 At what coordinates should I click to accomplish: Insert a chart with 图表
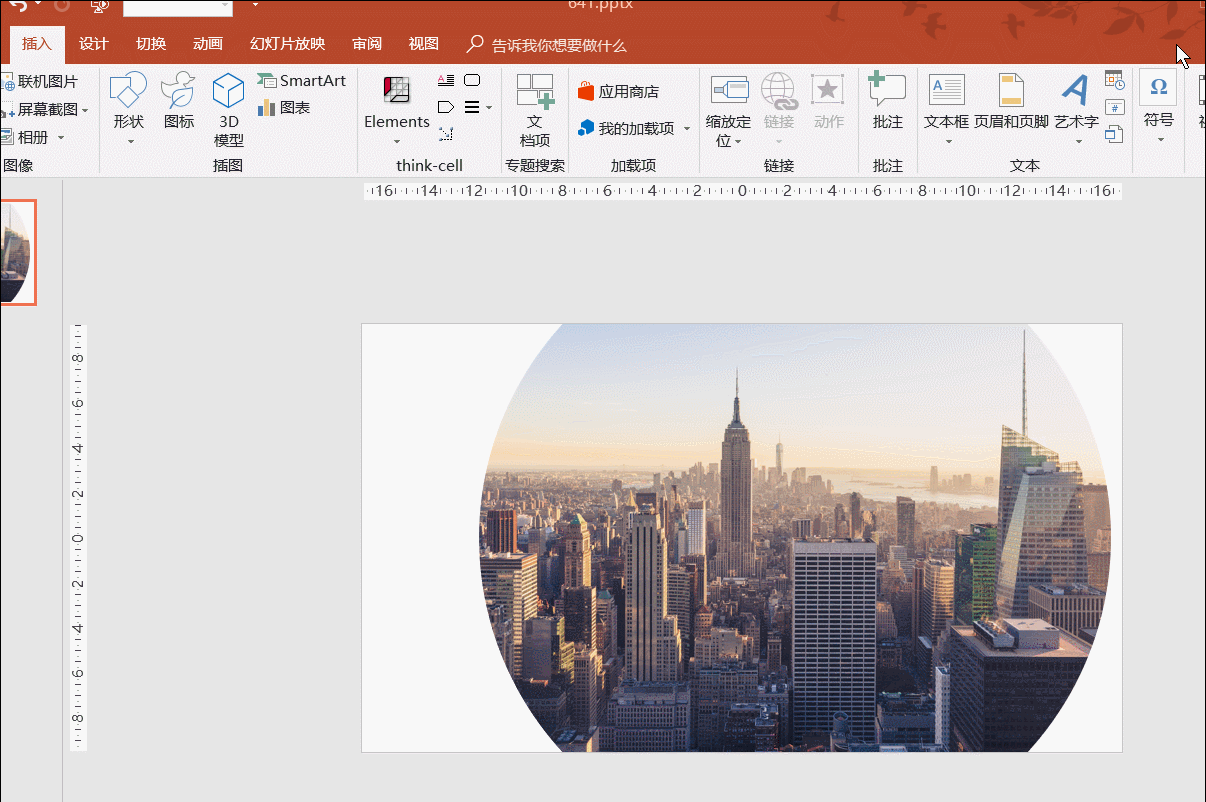click(x=284, y=108)
